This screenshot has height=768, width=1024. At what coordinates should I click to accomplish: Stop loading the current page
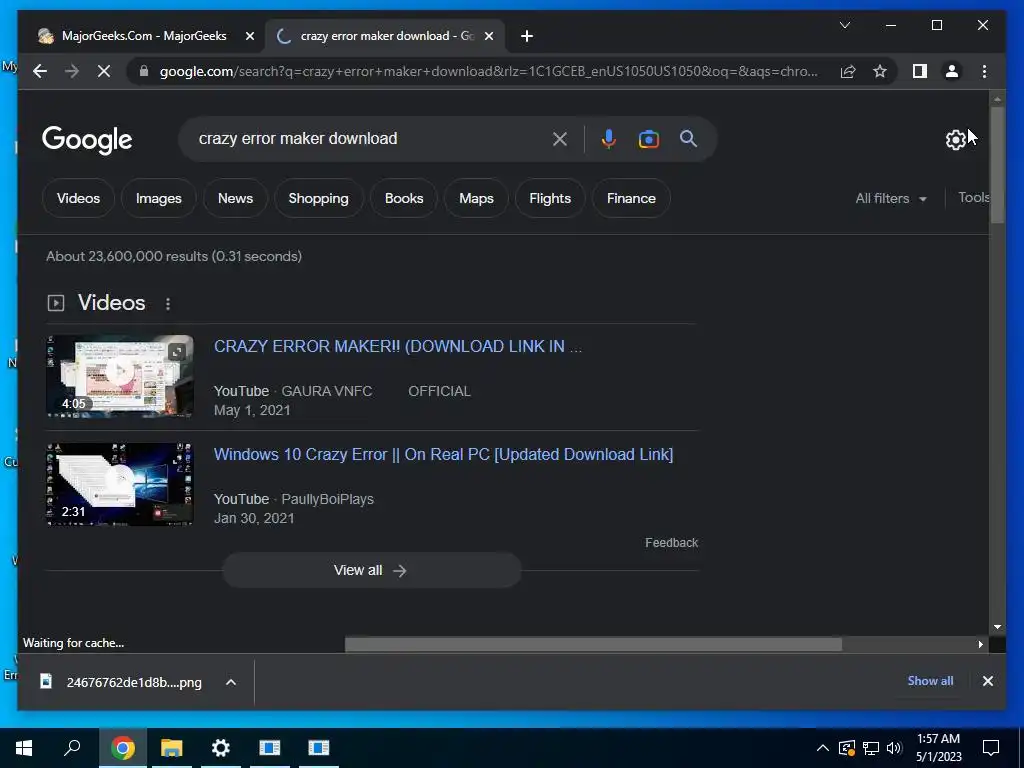click(104, 71)
